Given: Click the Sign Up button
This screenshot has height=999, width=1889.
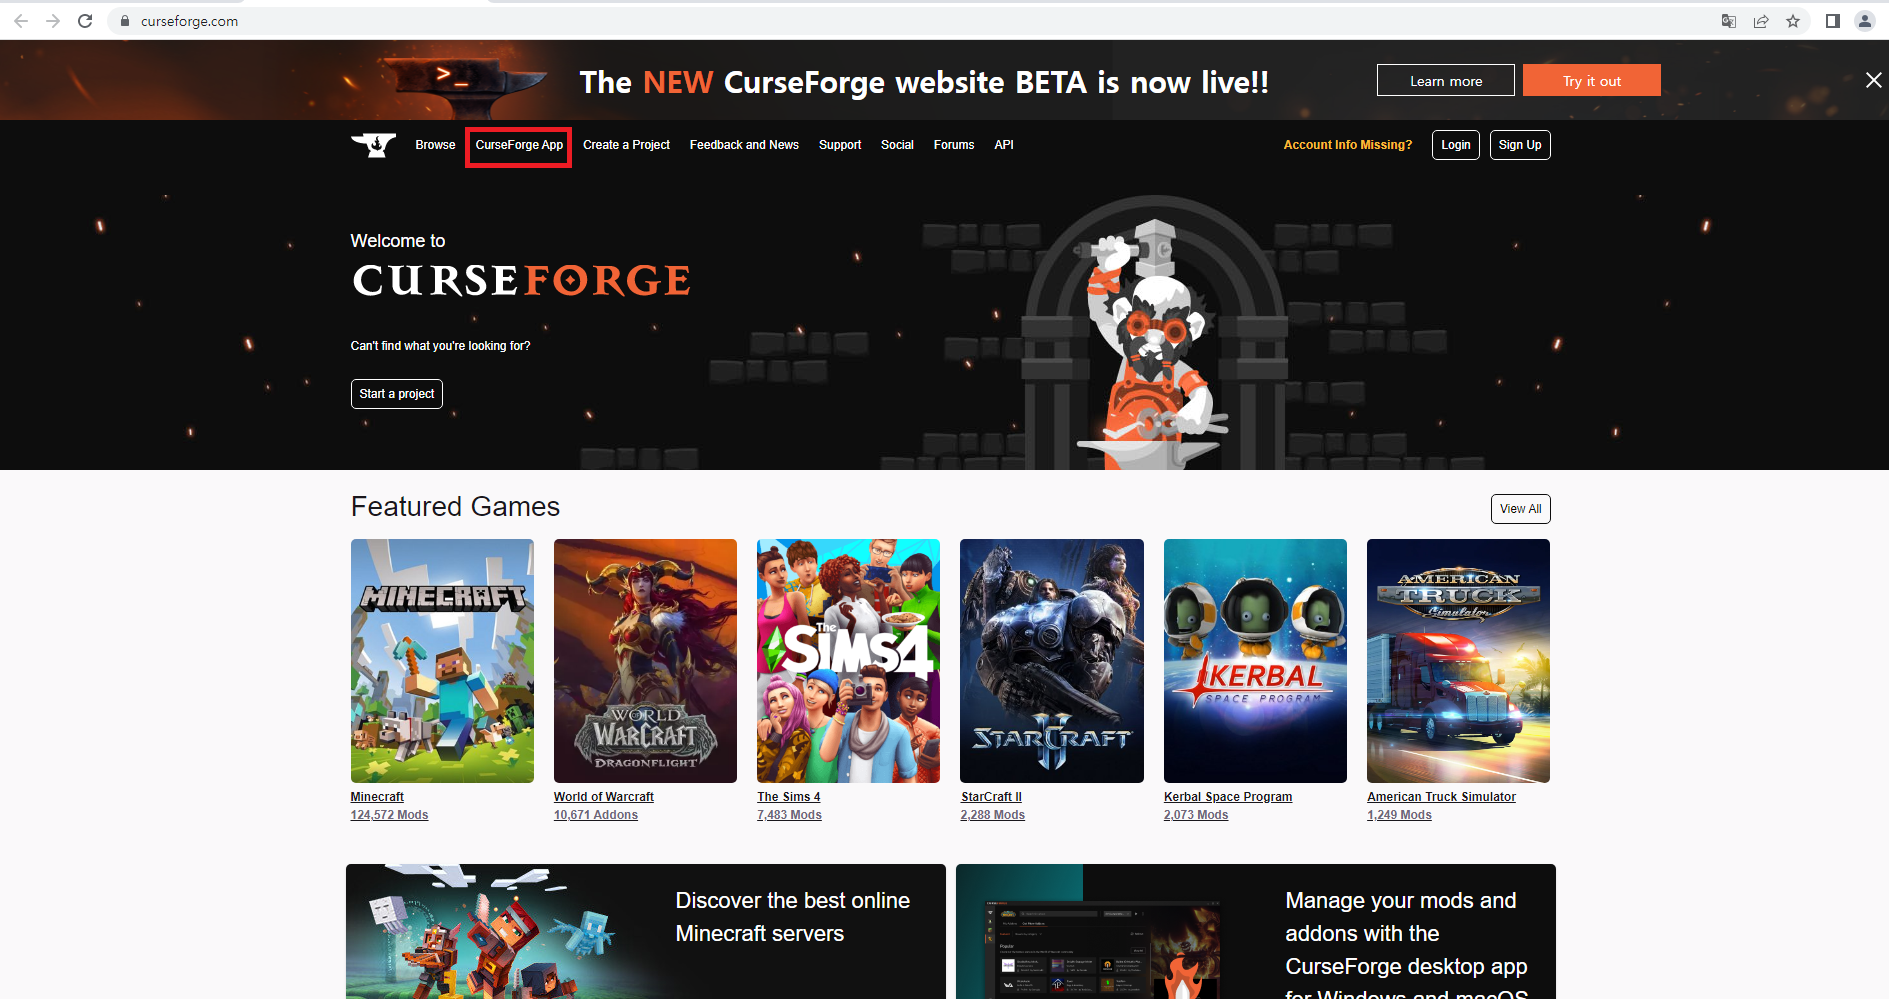Looking at the screenshot, I should point(1520,145).
